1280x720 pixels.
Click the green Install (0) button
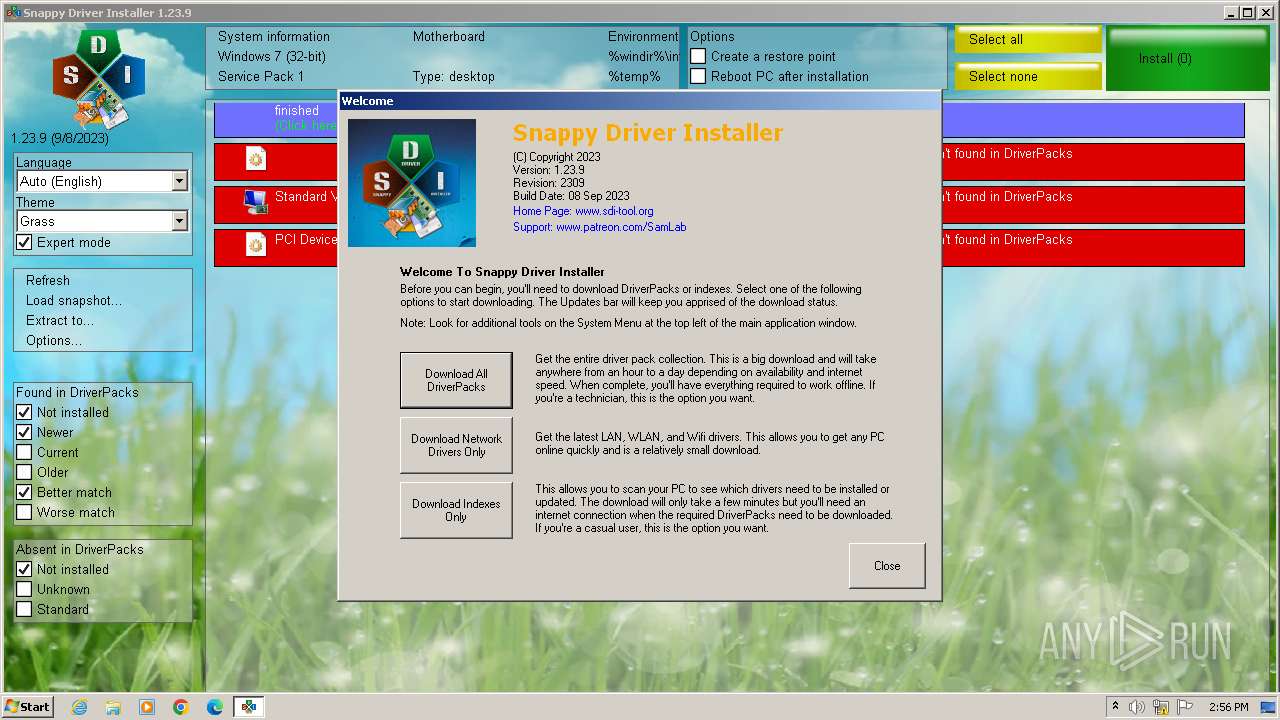point(1187,58)
